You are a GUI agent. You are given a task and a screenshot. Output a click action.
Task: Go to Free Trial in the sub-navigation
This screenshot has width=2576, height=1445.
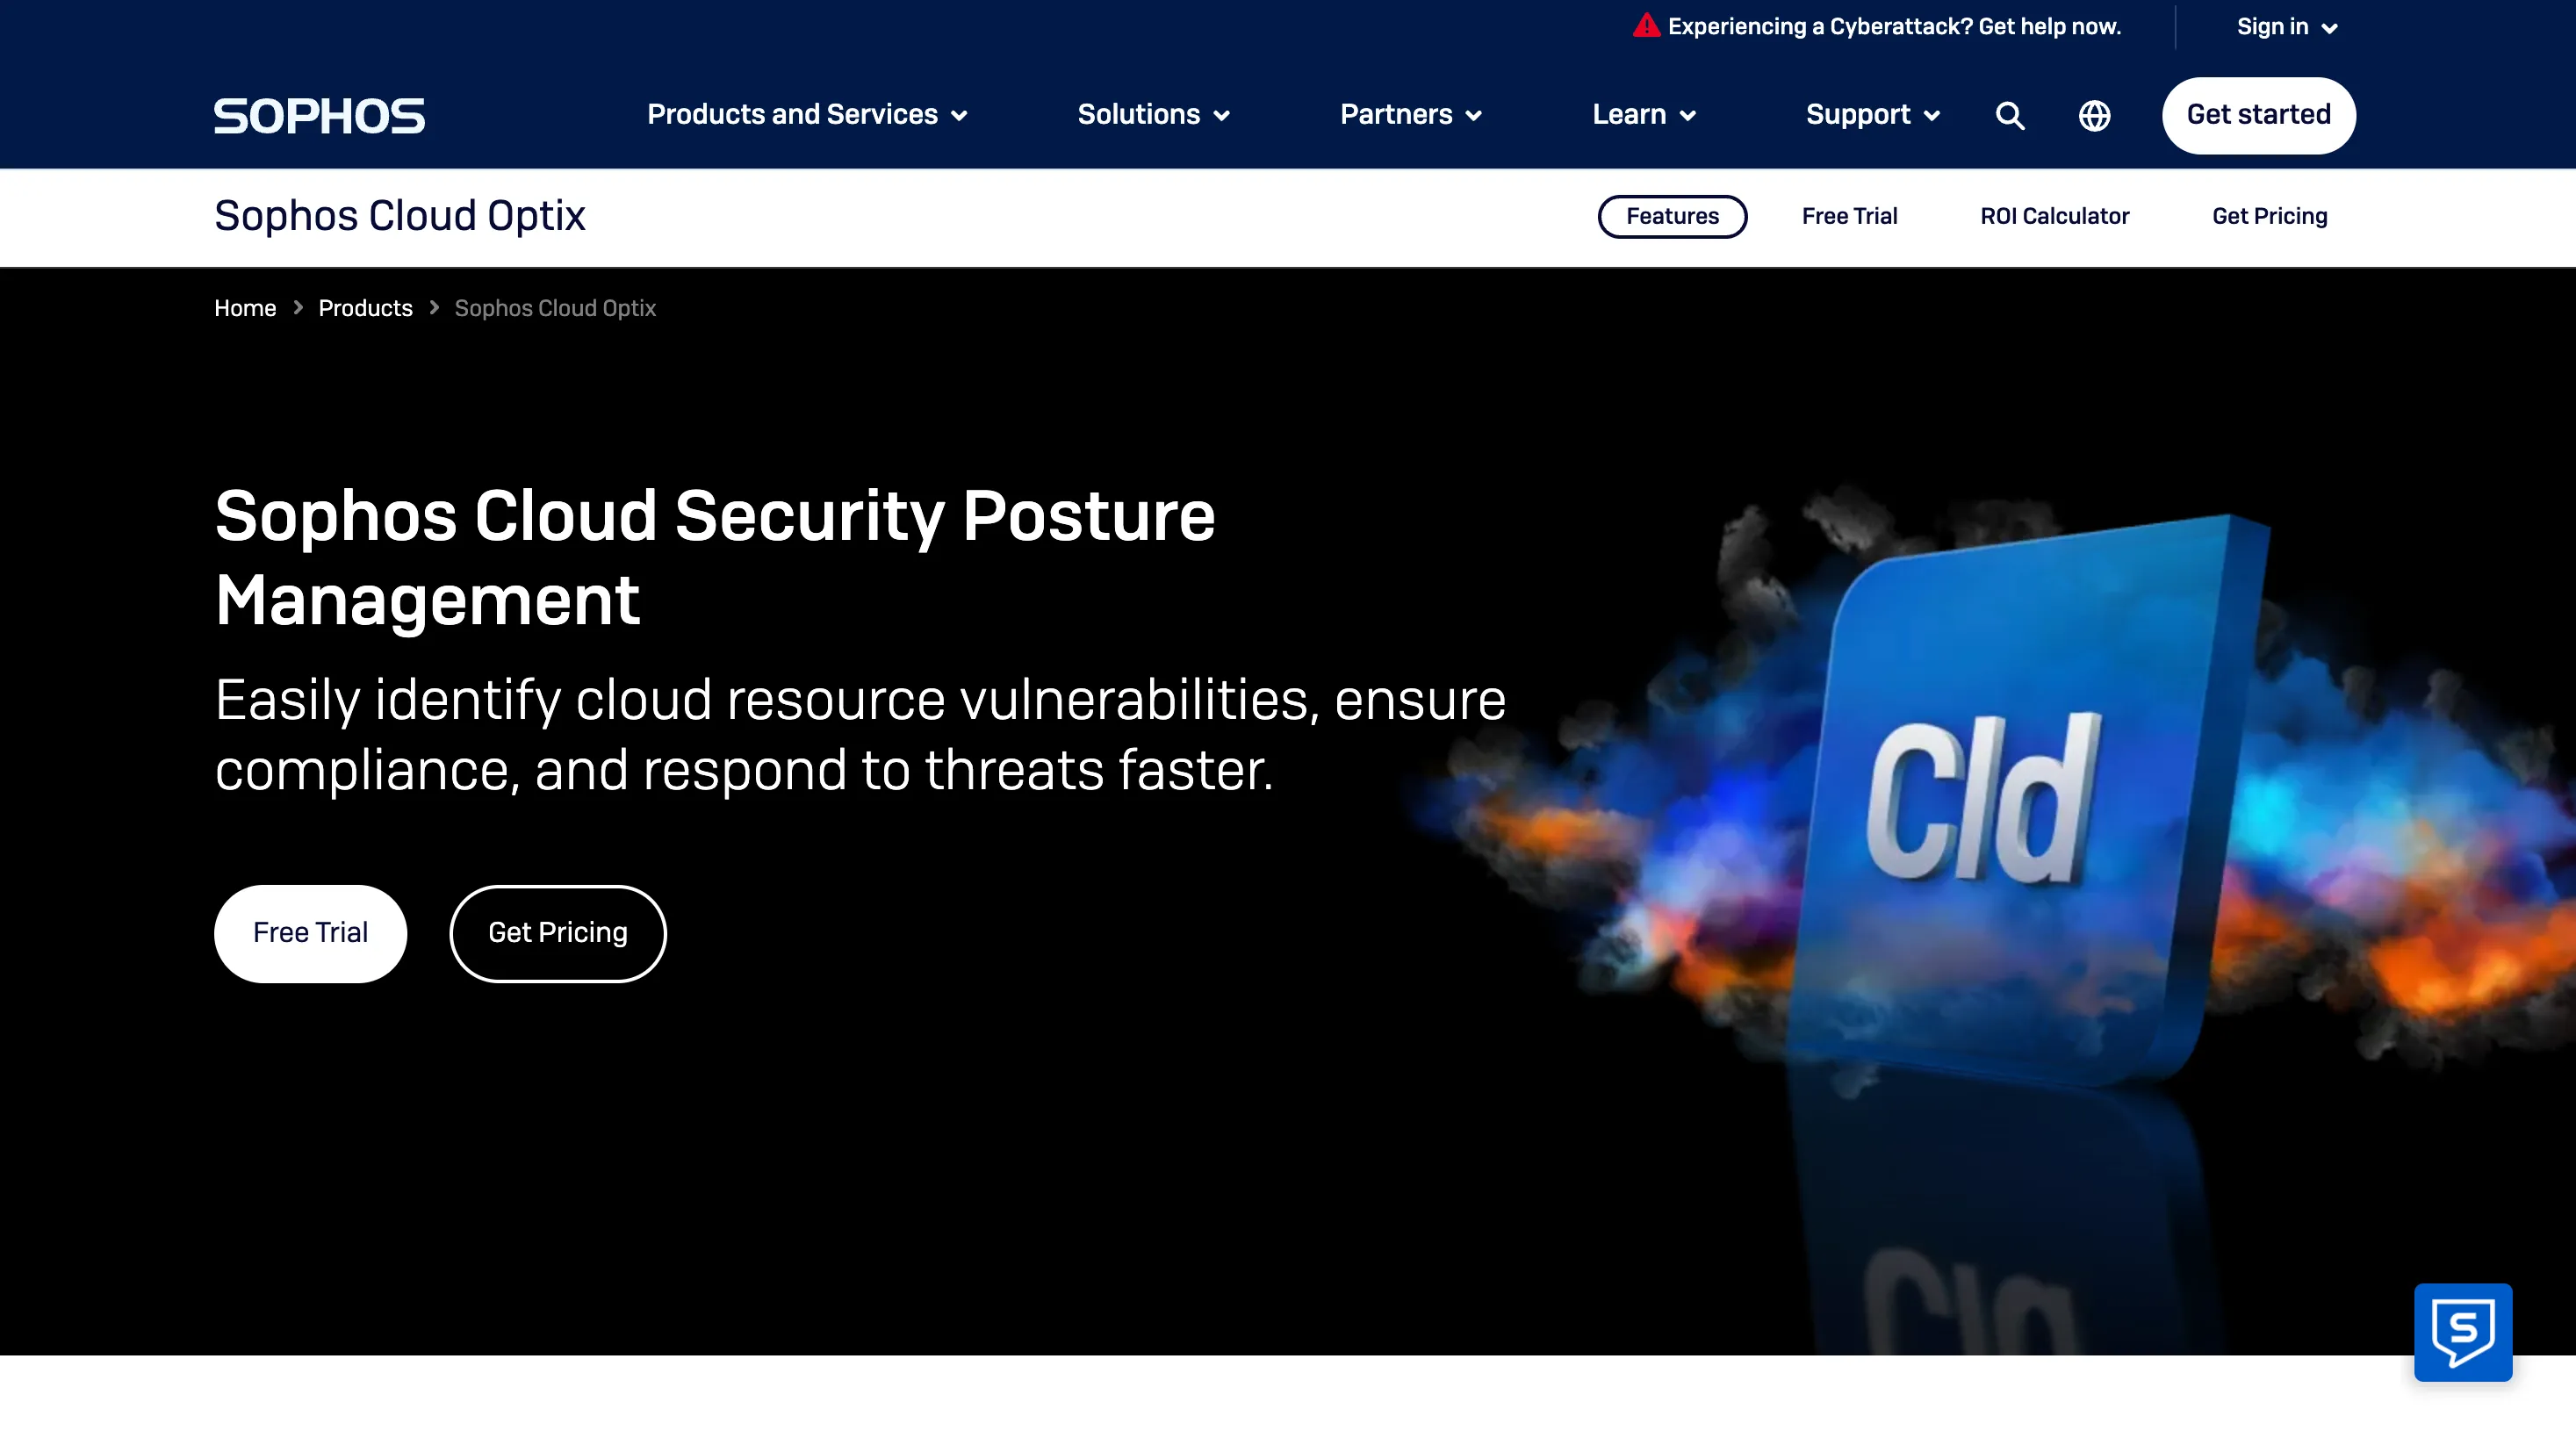point(1849,216)
